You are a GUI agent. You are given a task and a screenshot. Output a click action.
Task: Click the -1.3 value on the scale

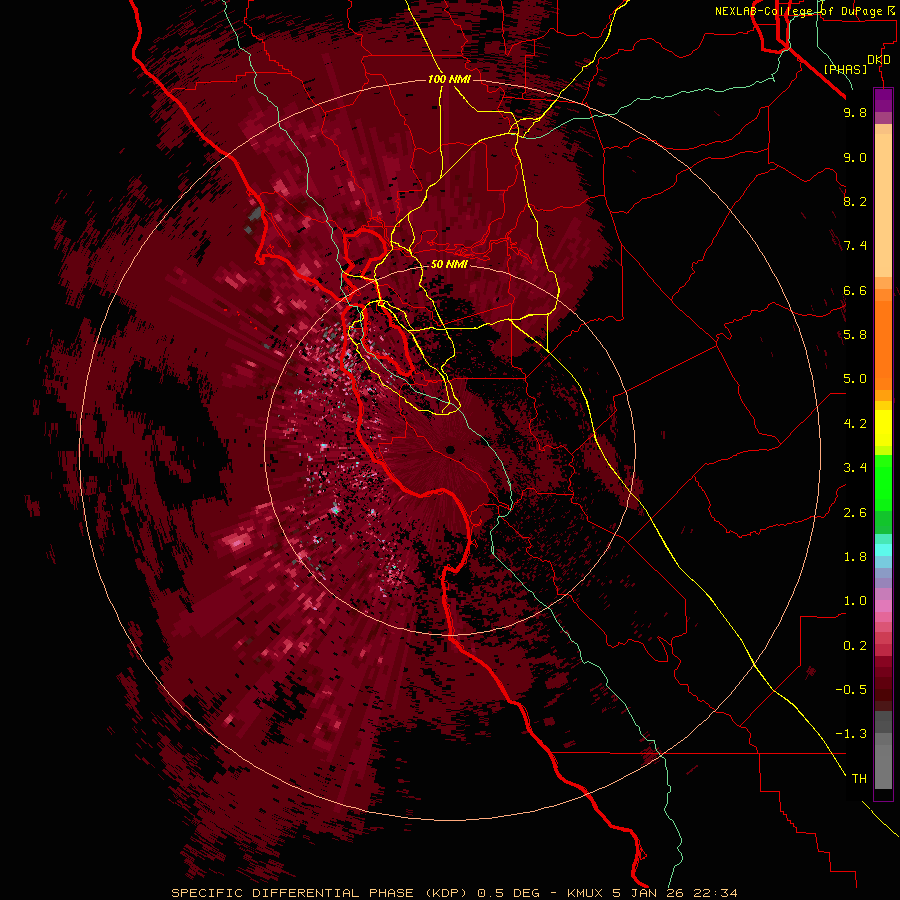[x=851, y=734]
